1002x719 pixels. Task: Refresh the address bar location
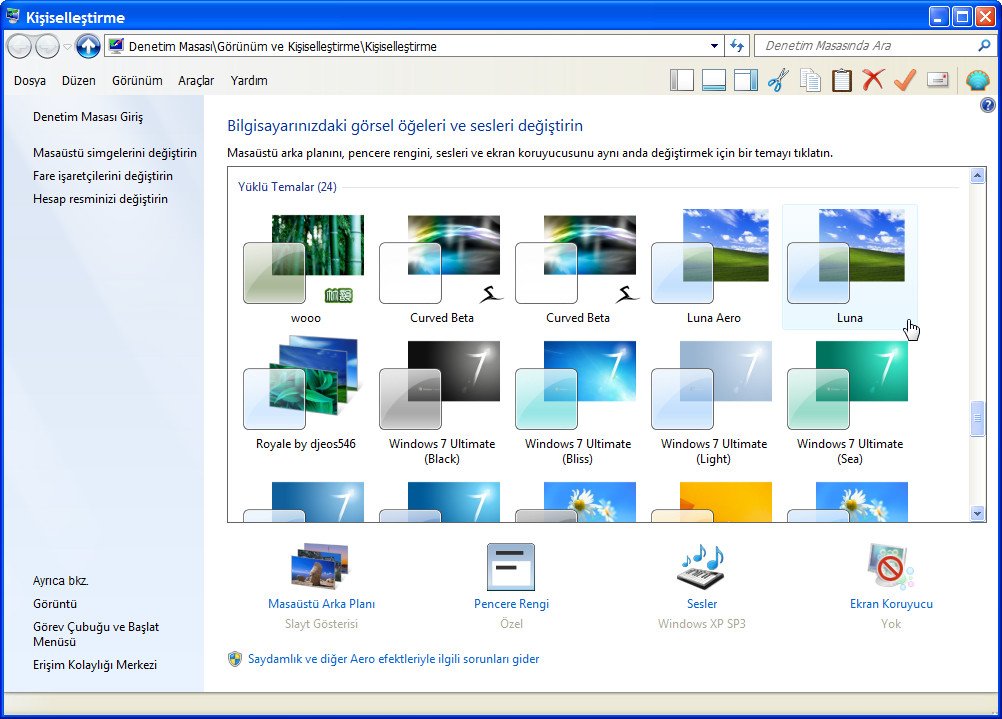tap(737, 46)
